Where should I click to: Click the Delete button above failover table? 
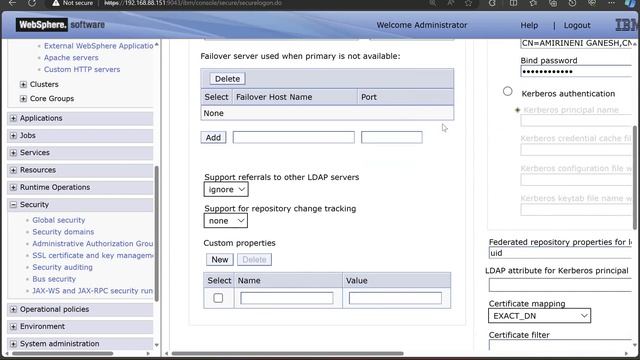[x=227, y=79]
